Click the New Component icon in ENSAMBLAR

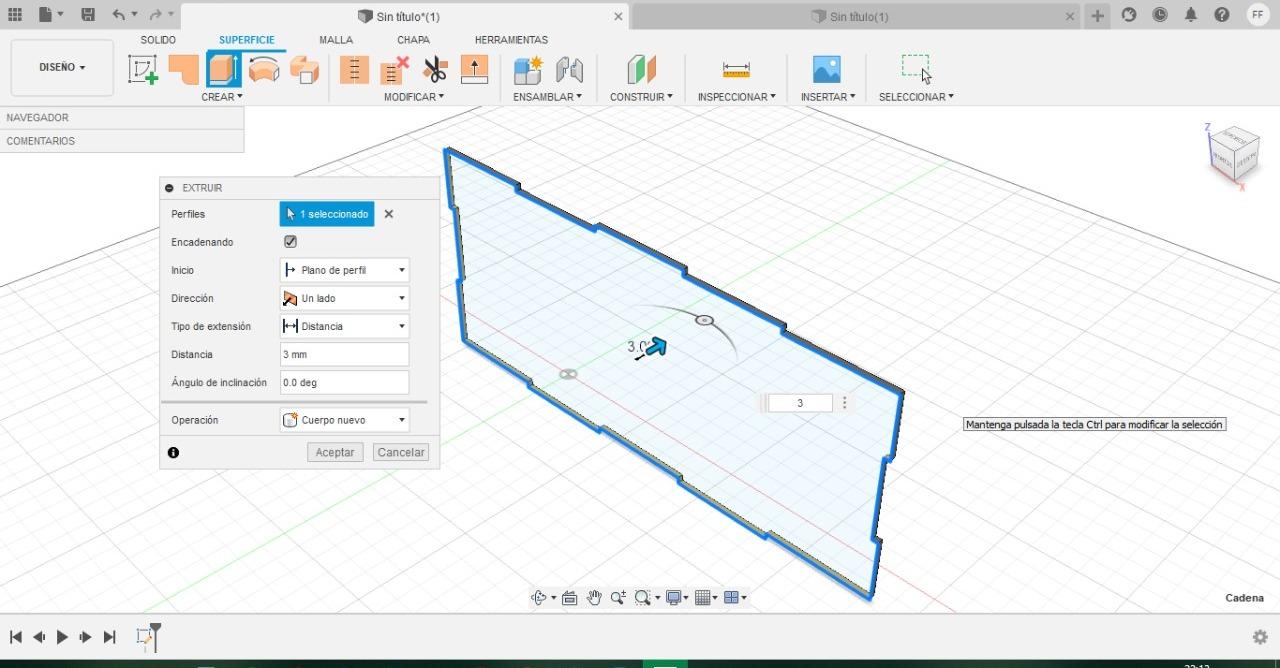[528, 70]
